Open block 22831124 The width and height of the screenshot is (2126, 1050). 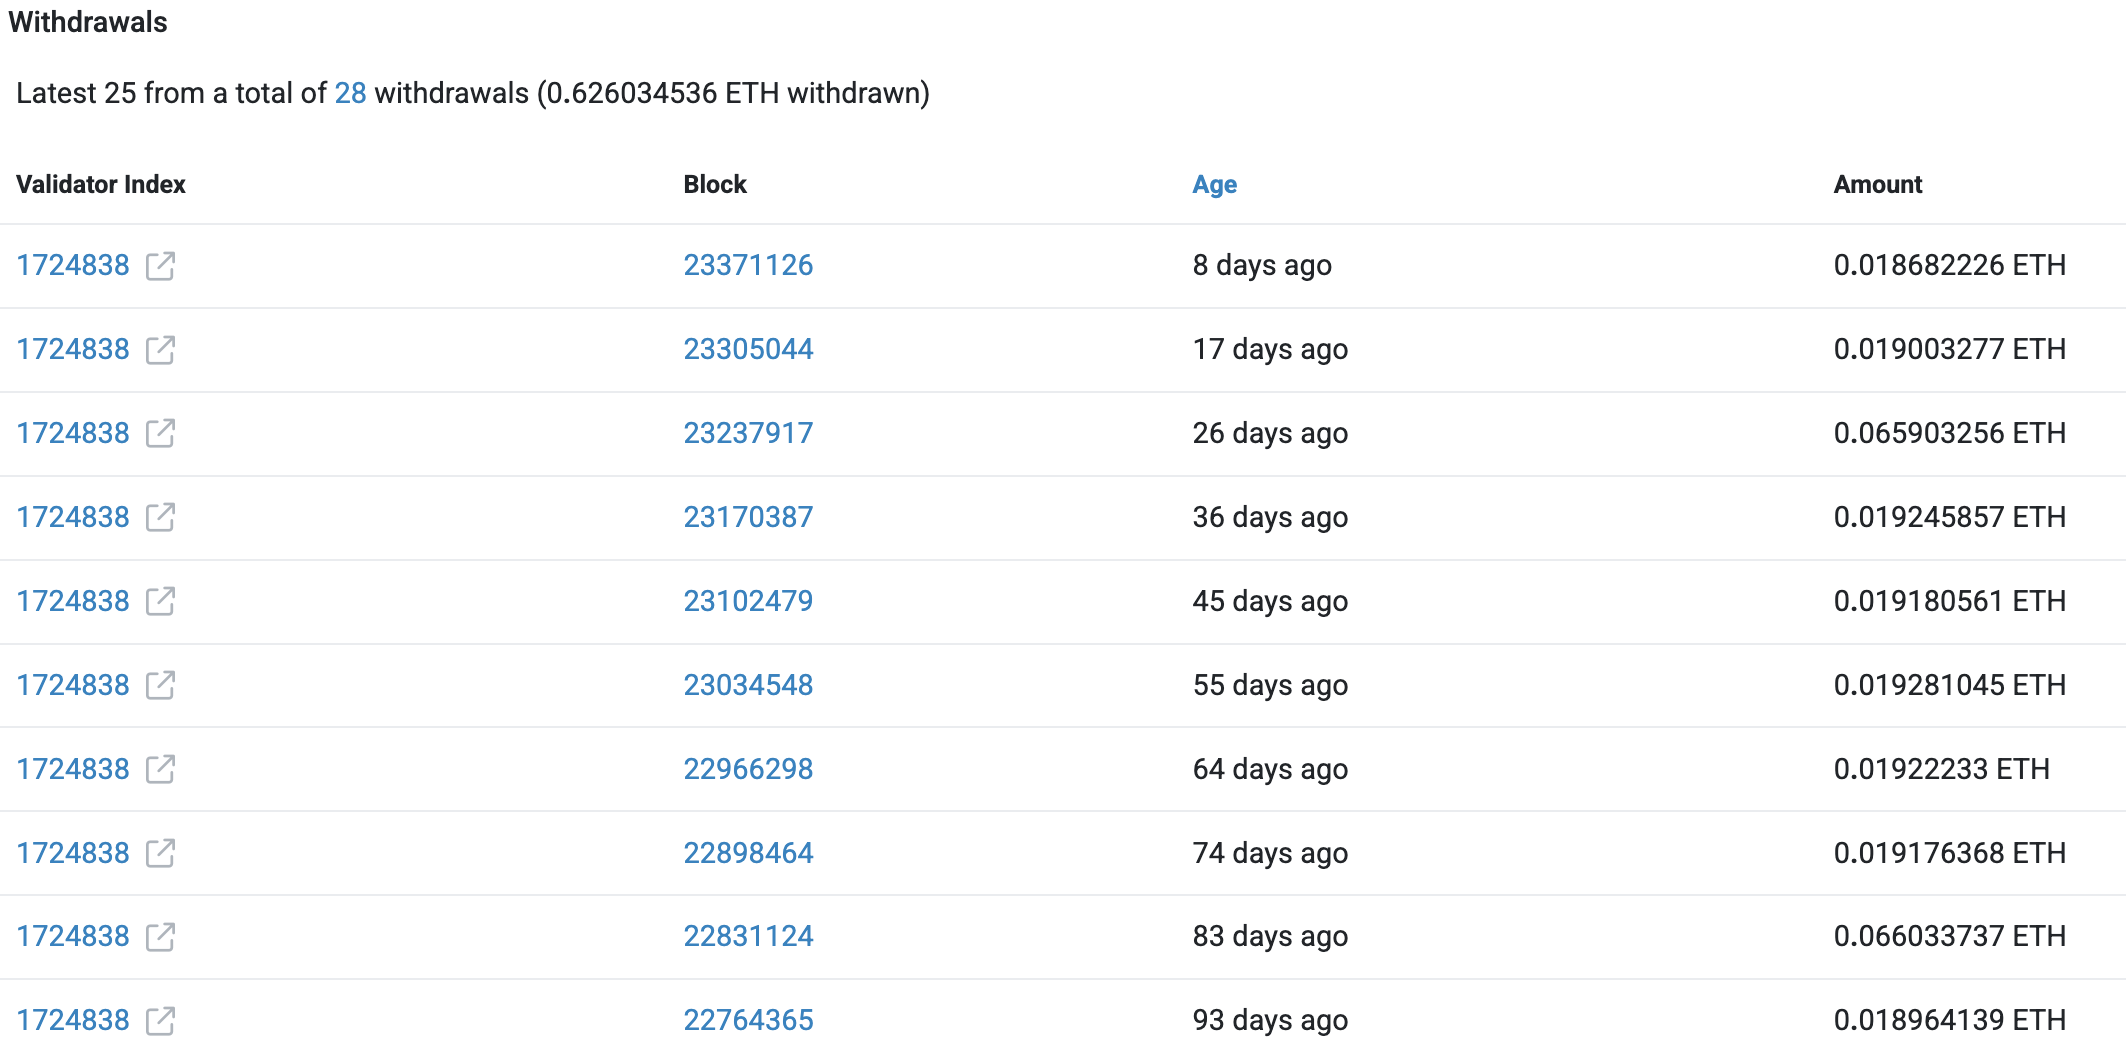(x=748, y=937)
